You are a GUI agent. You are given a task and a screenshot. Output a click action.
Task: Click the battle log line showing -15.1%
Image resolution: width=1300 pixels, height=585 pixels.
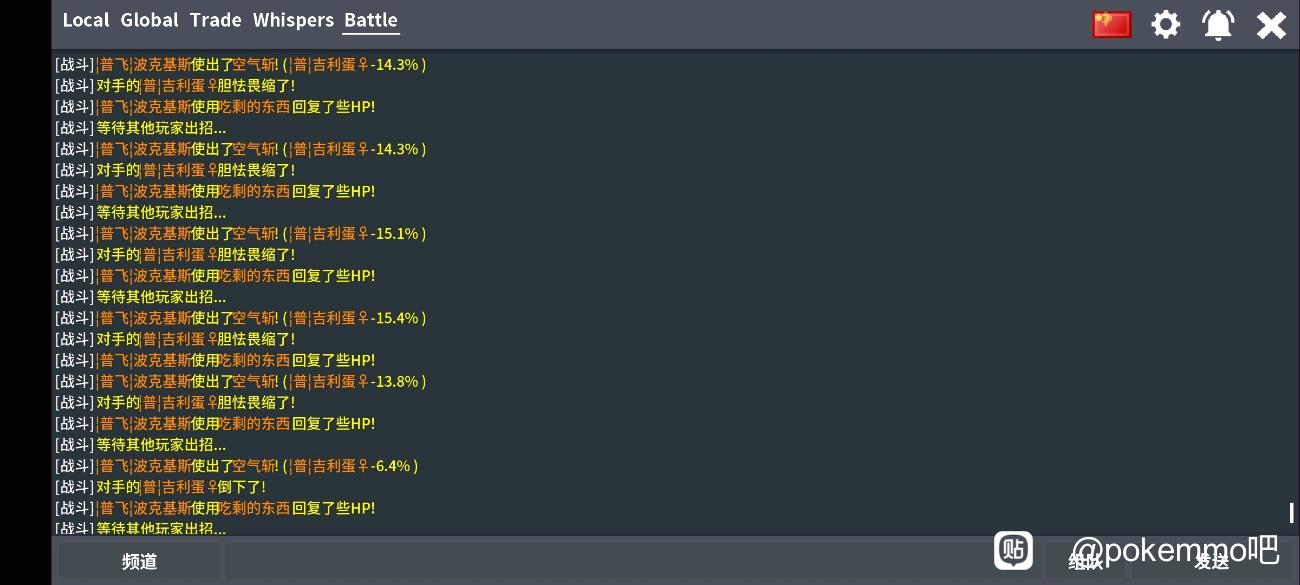pos(240,233)
